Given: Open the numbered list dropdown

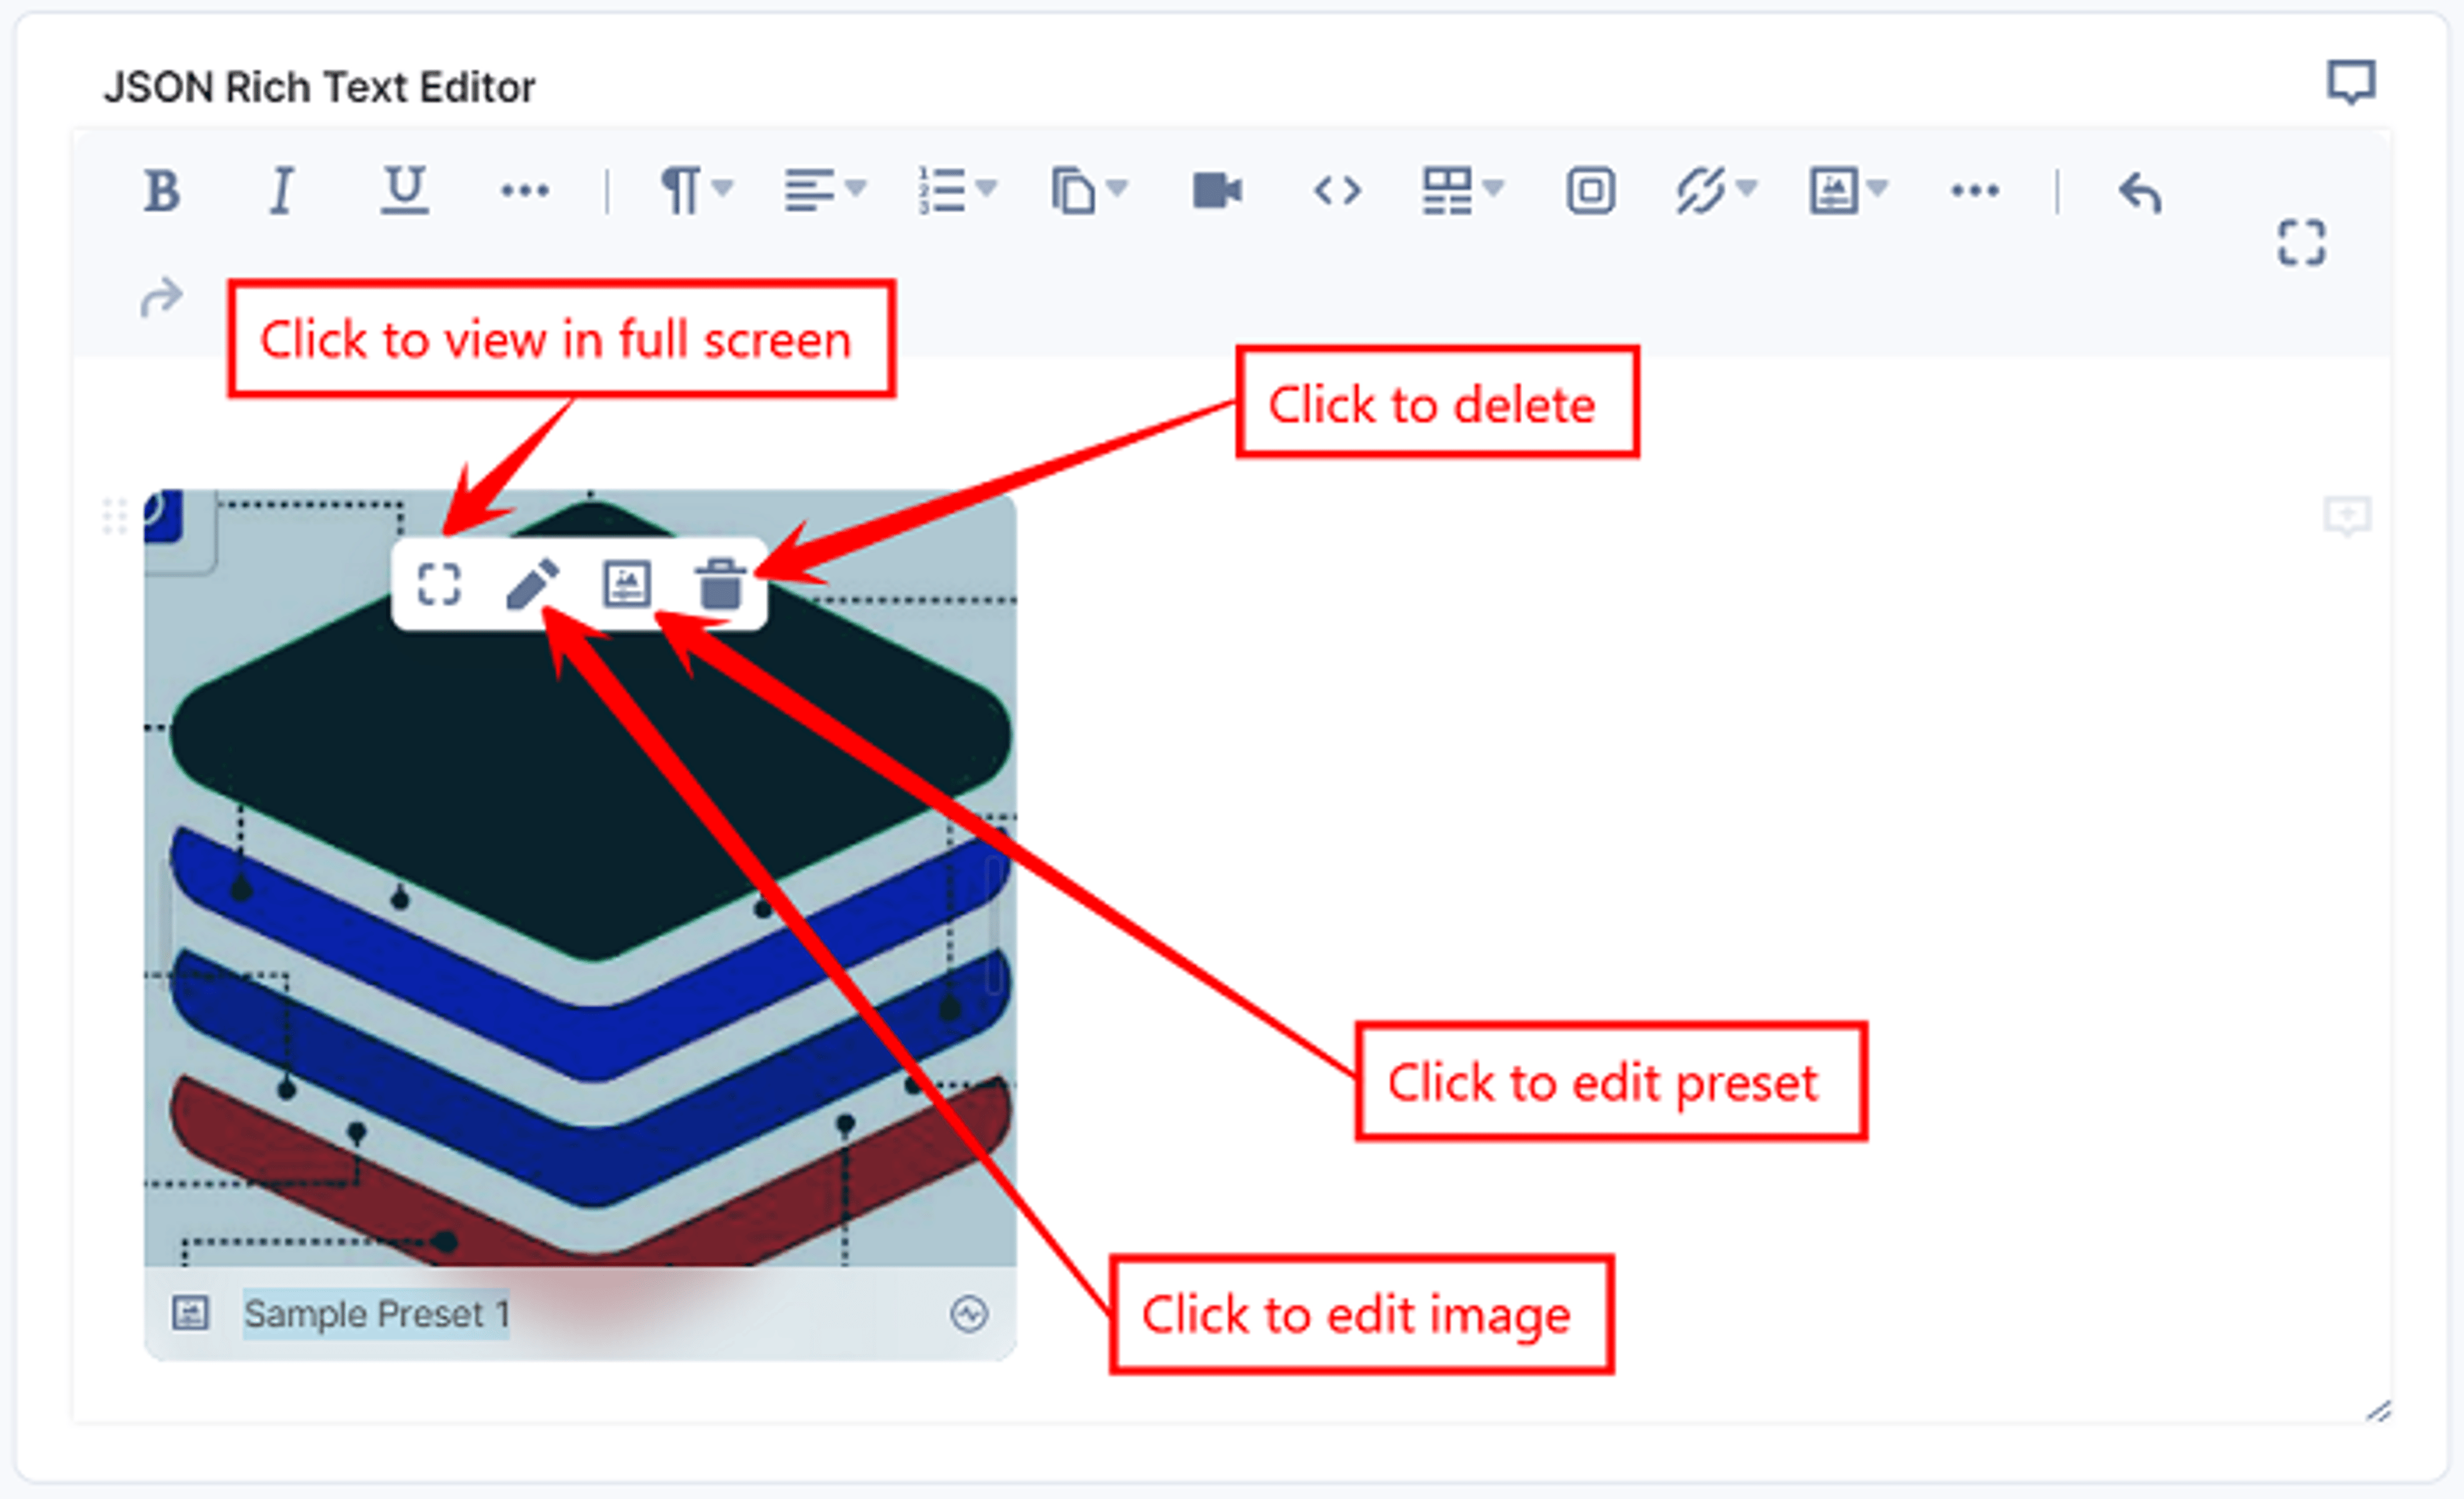Looking at the screenshot, I should tap(958, 190).
